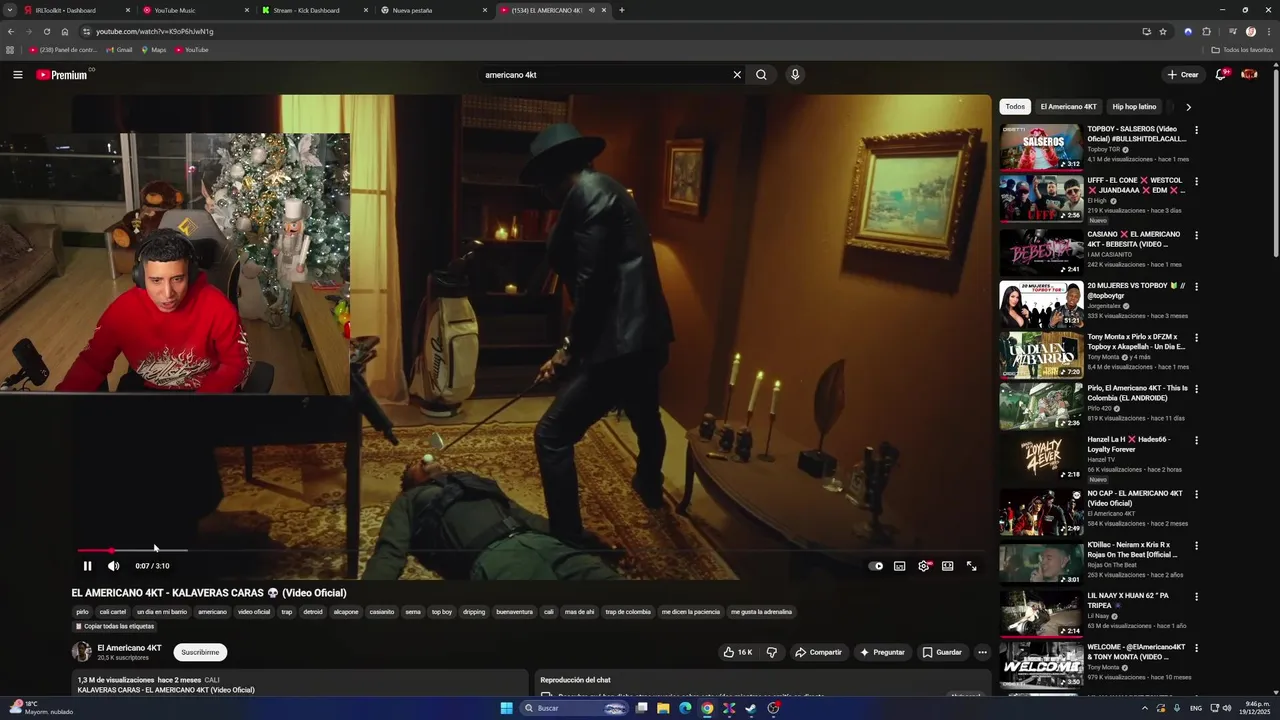Click the Preguntar button

point(882,652)
